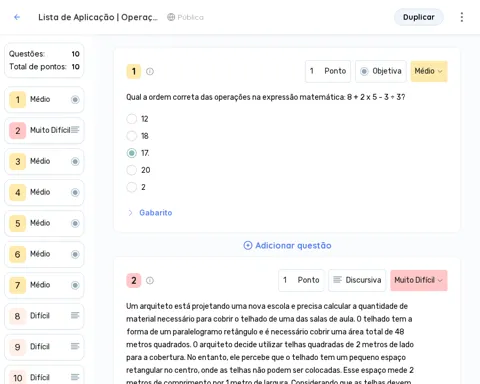Jump to question 10 Difícil in sidebar
480x384 pixels.
tap(44, 376)
